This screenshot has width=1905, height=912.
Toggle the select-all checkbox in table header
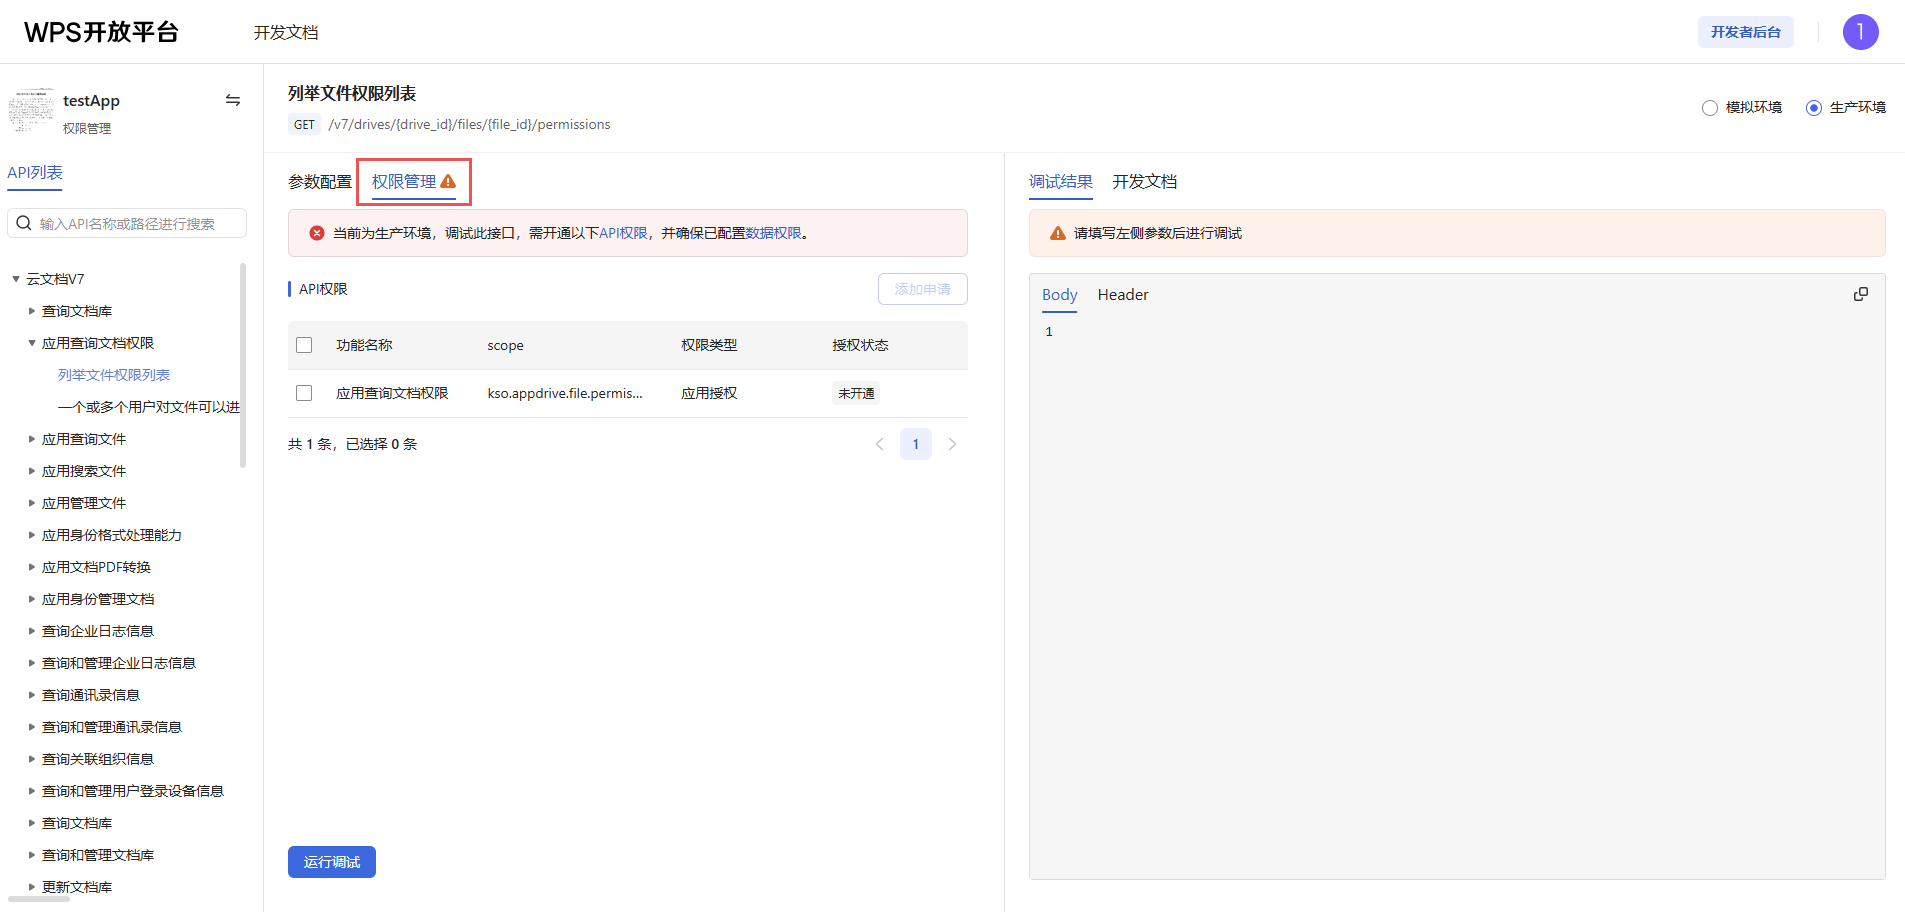[304, 345]
